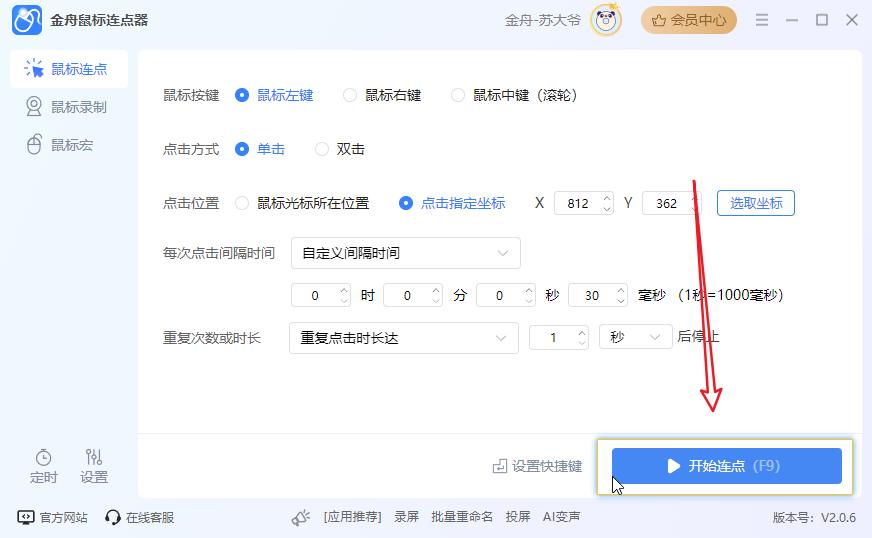
Task: Click the megaphone announcement icon
Action: [x=300, y=517]
